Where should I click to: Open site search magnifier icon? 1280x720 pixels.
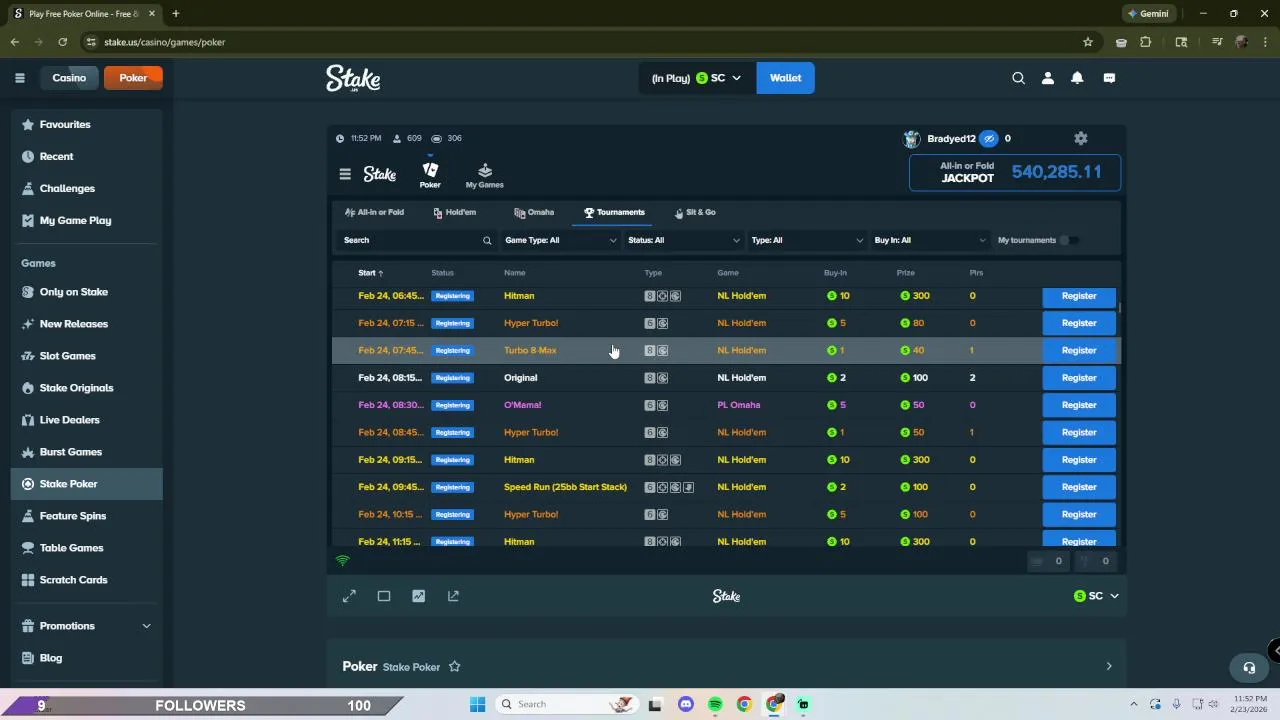point(1018,78)
